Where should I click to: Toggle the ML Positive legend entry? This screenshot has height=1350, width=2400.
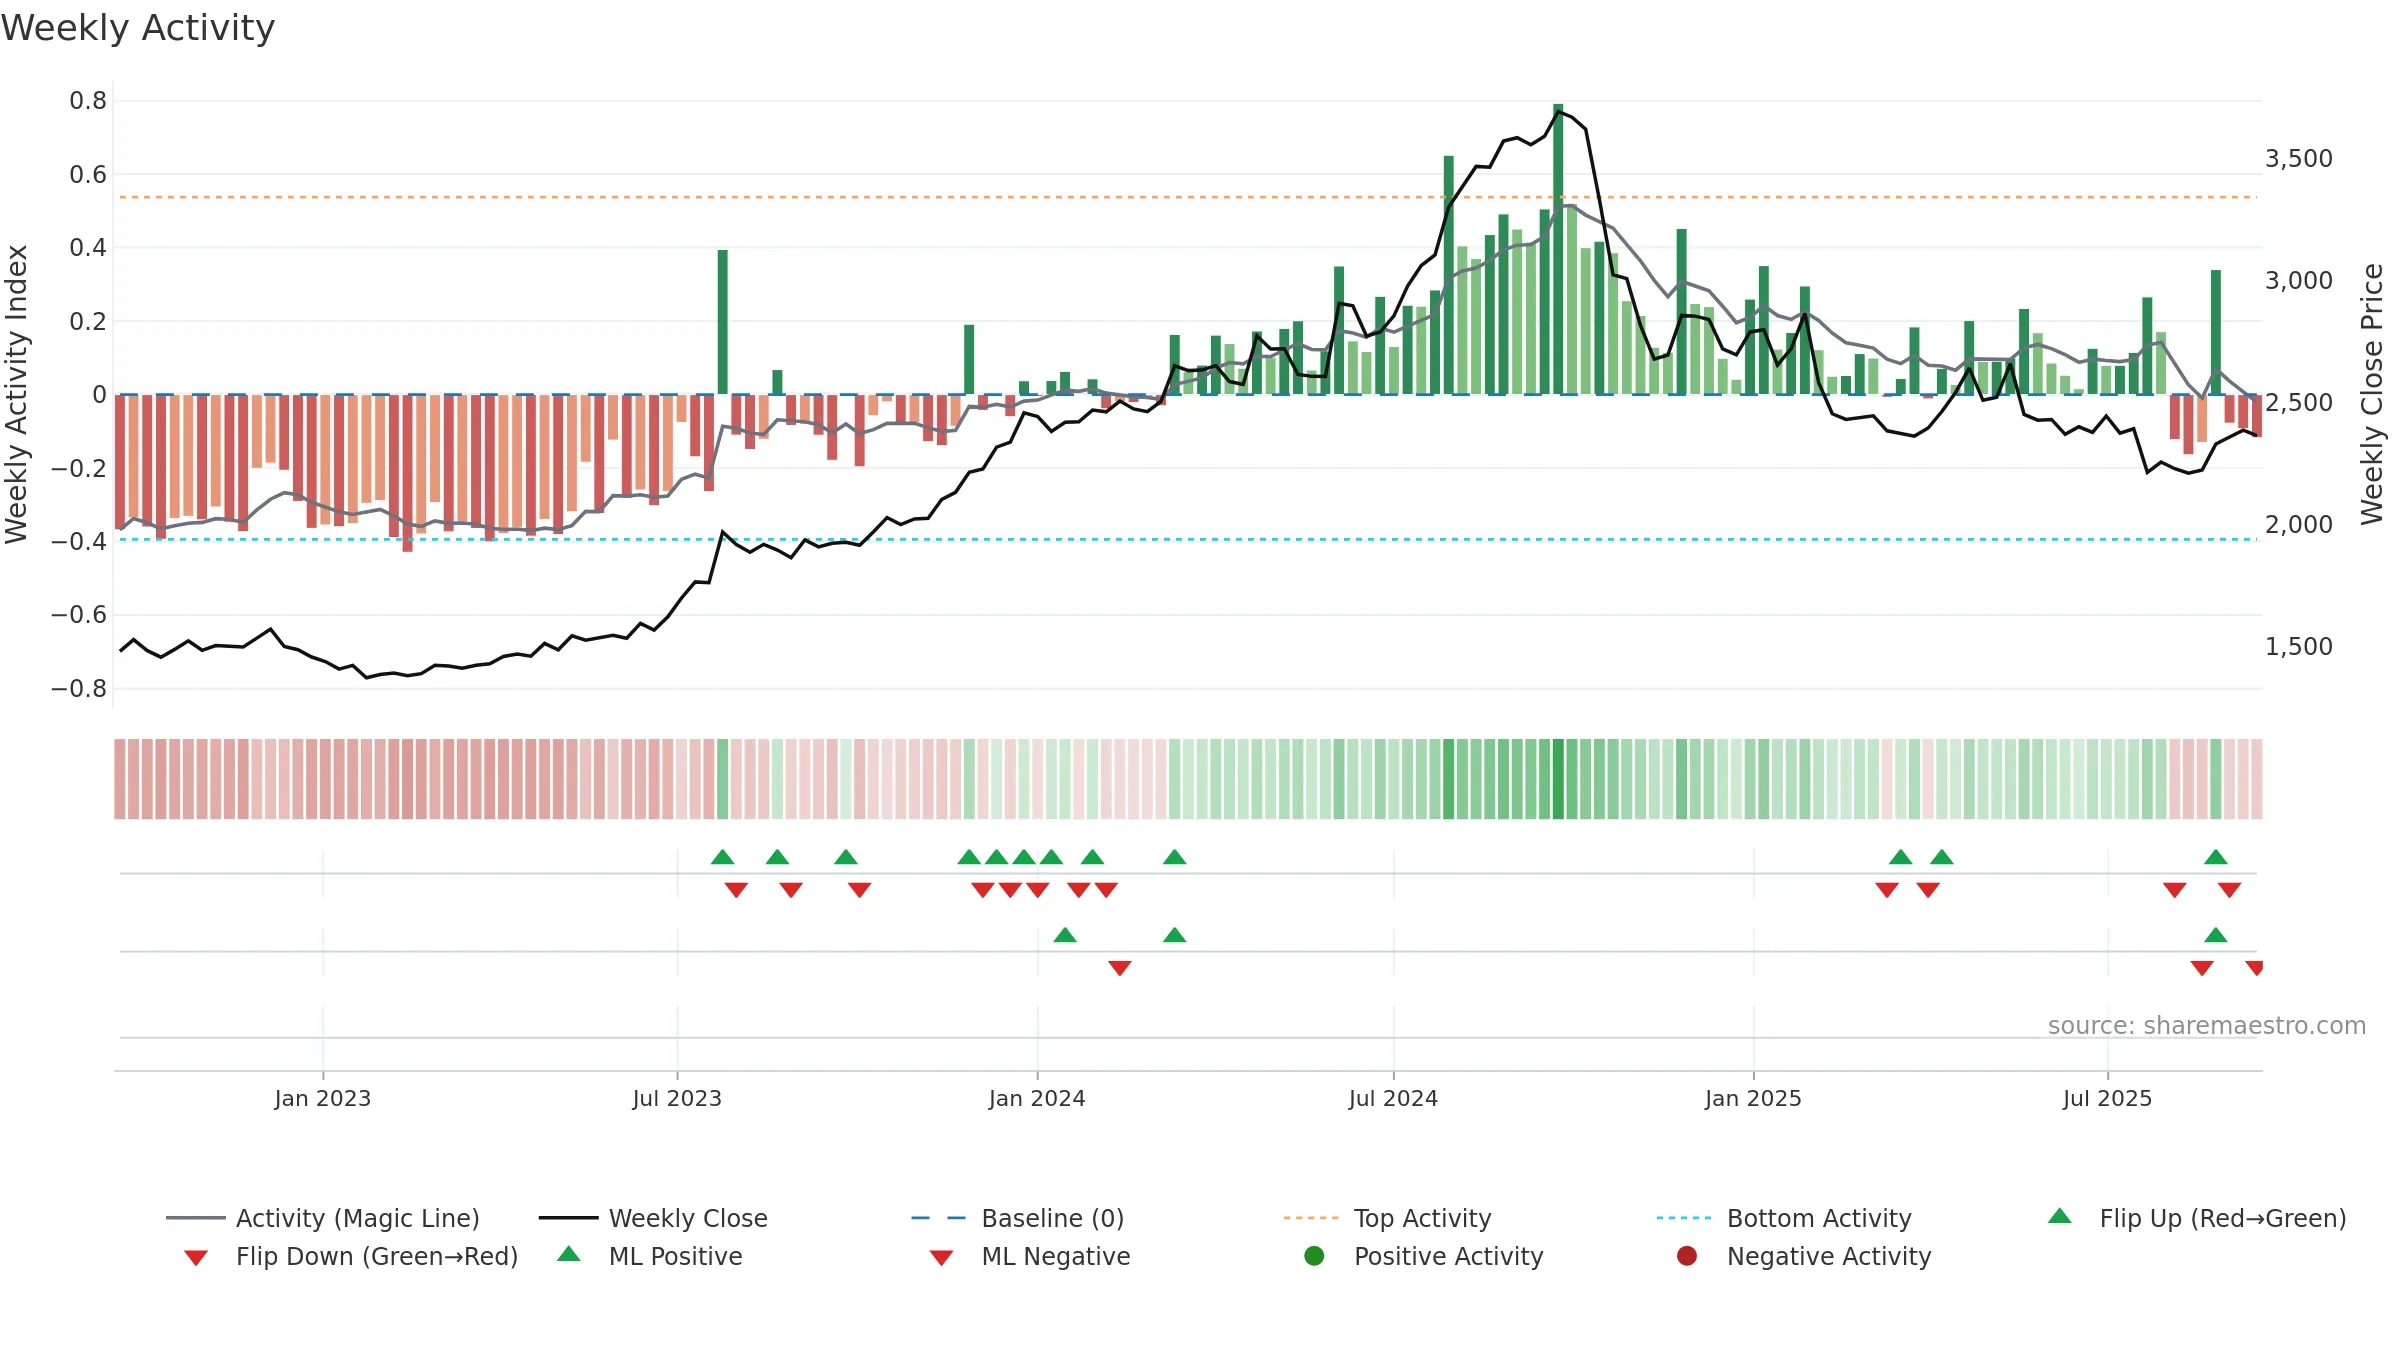coord(650,1256)
